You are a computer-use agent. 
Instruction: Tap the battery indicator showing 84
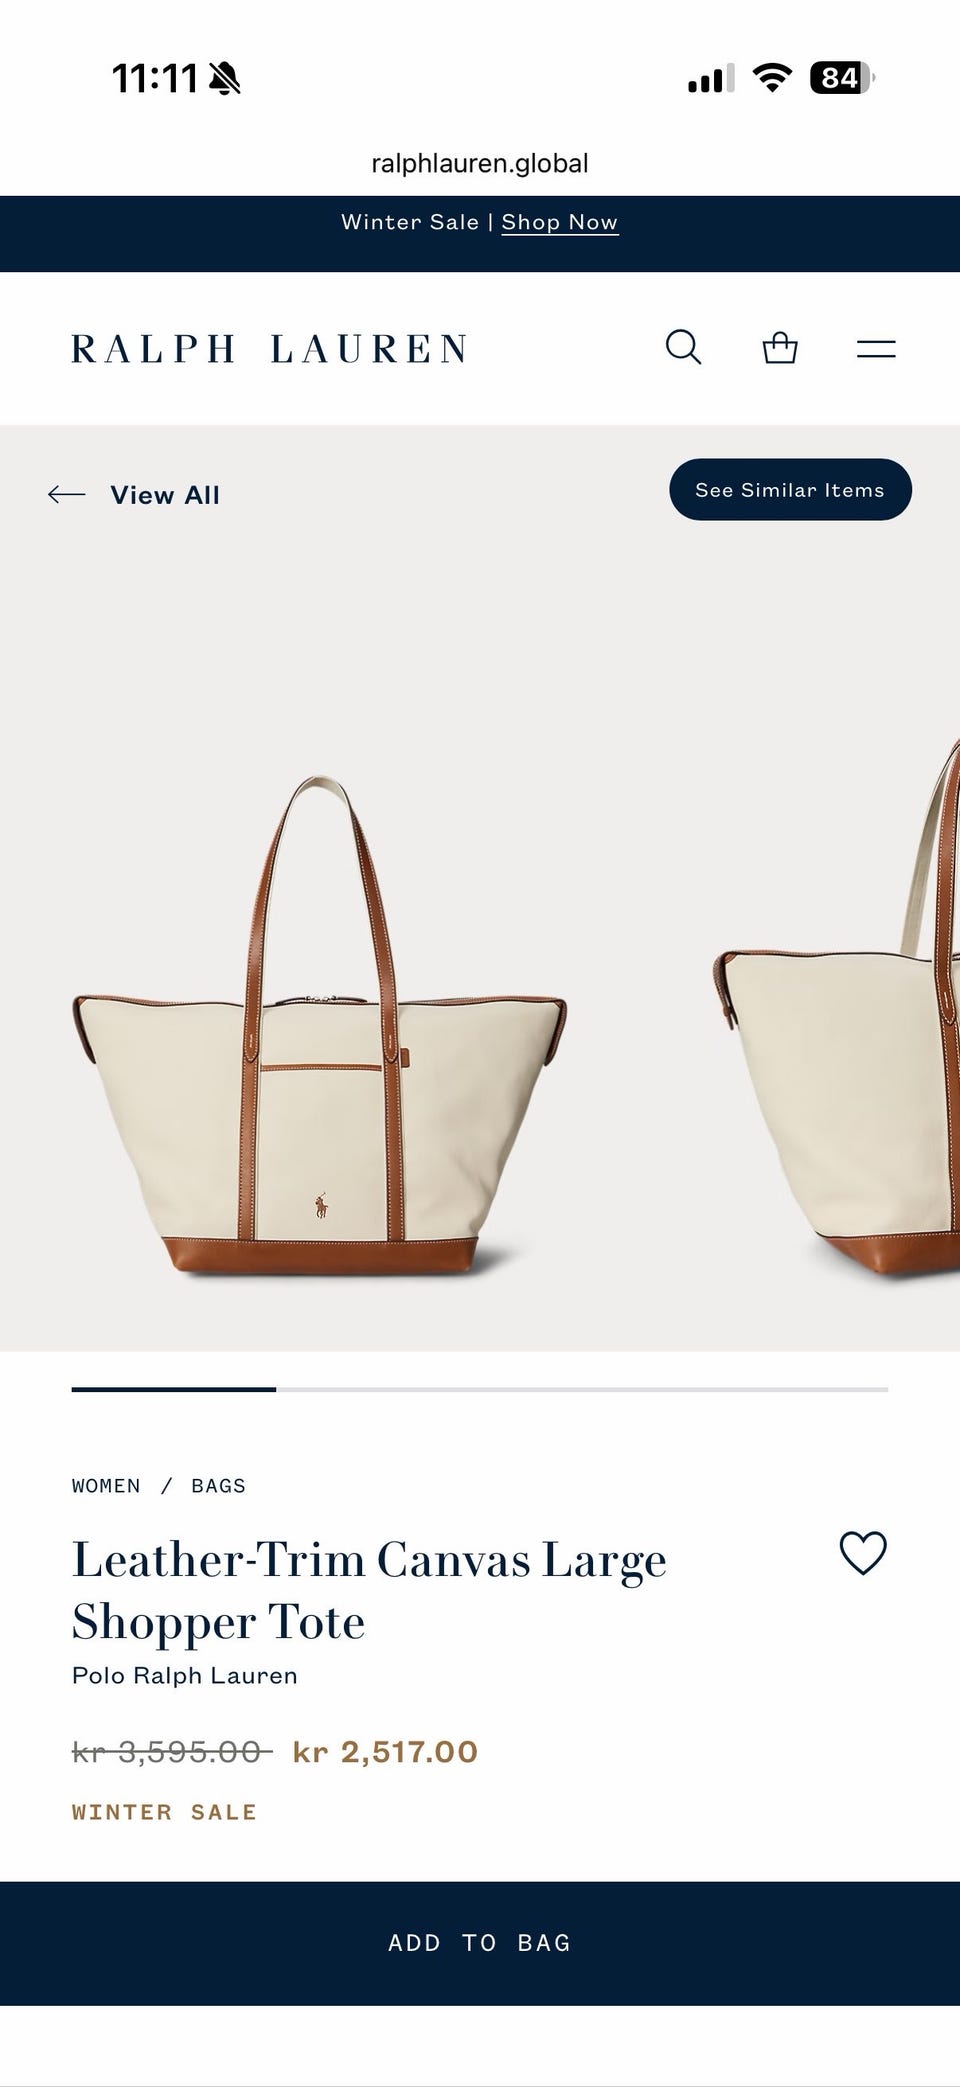click(x=842, y=77)
